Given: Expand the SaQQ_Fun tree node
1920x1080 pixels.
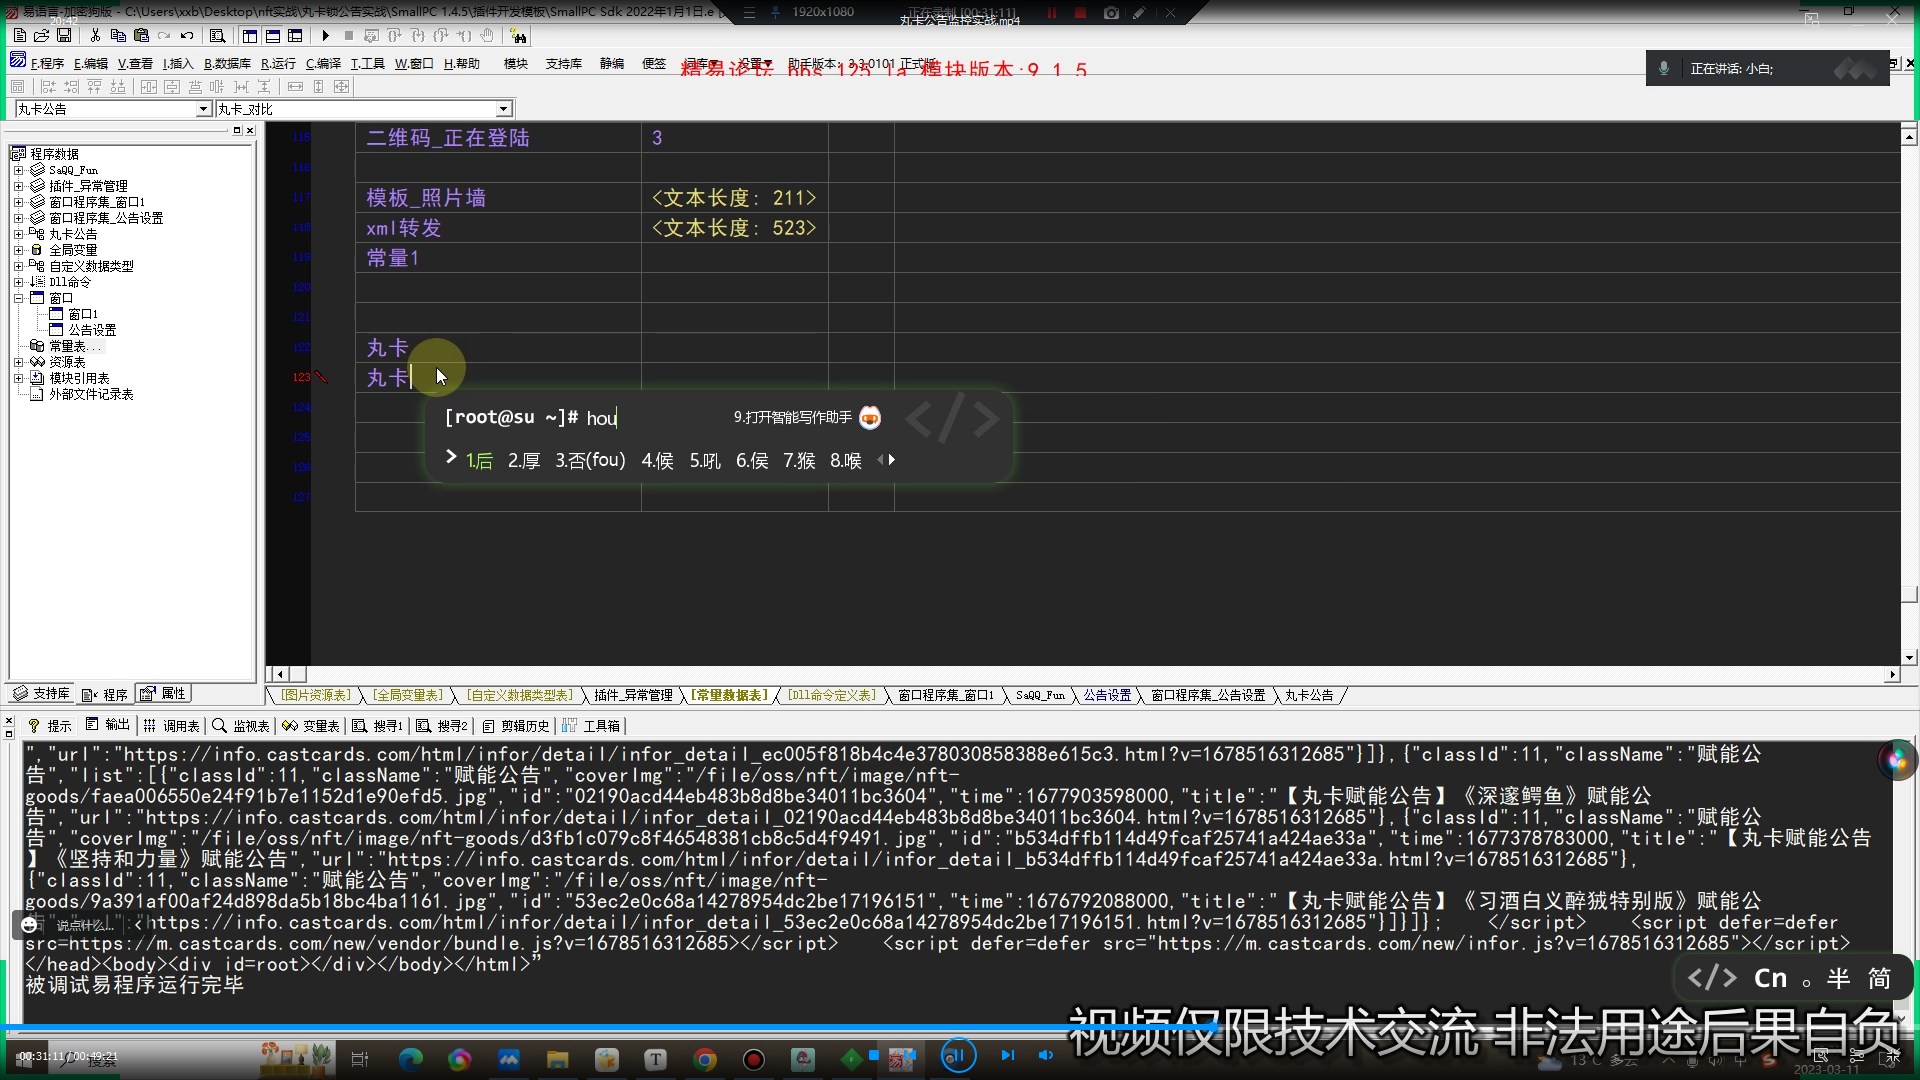Looking at the screenshot, I should click(18, 170).
